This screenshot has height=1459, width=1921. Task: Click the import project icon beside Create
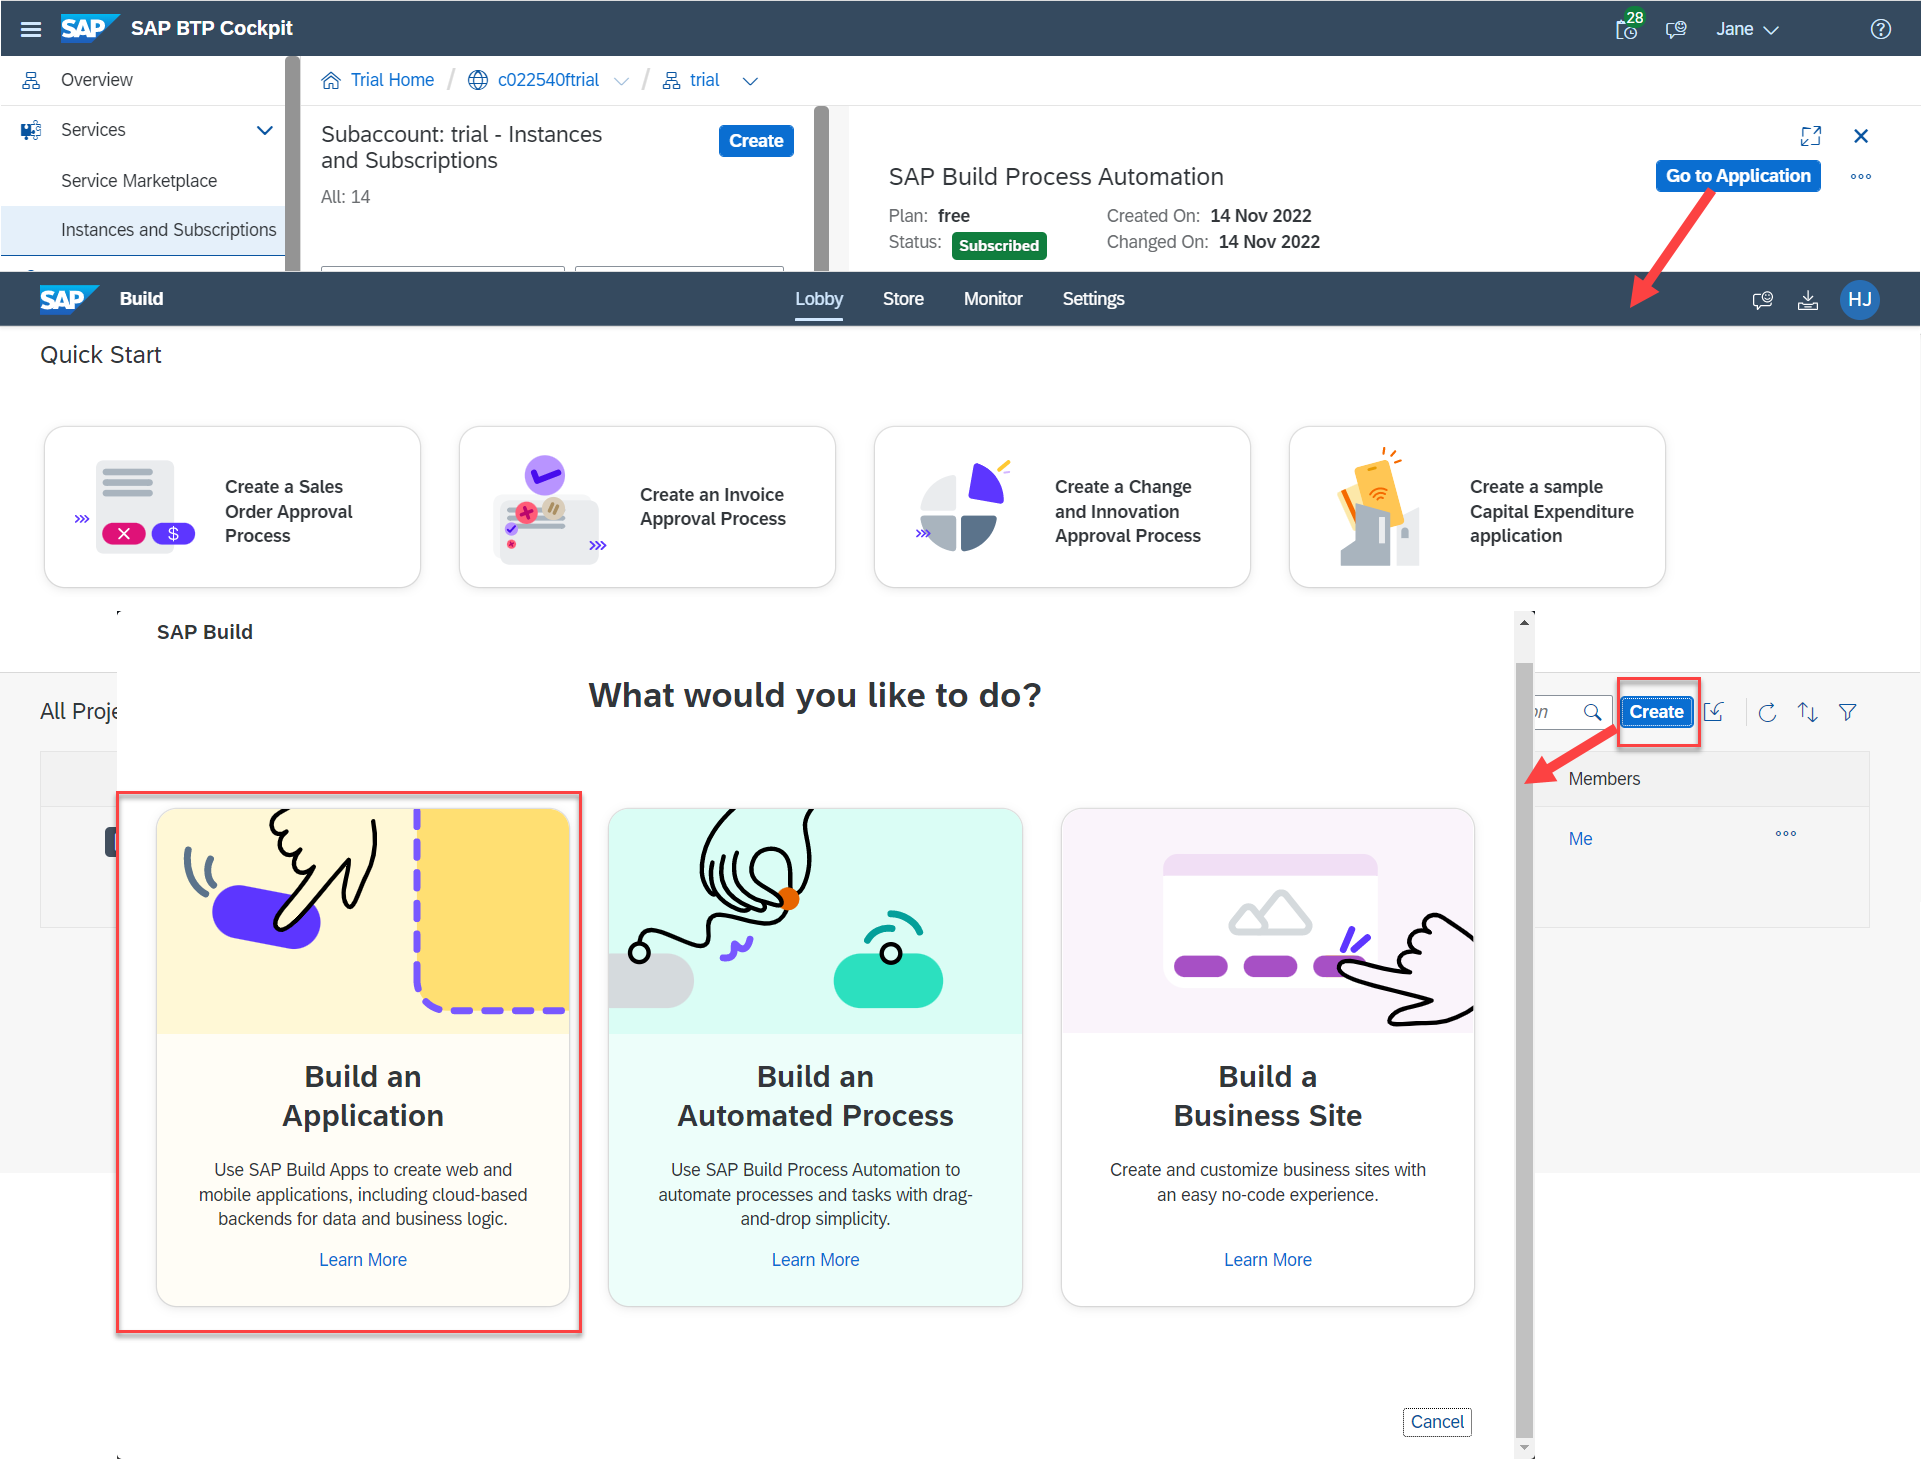point(1714,712)
